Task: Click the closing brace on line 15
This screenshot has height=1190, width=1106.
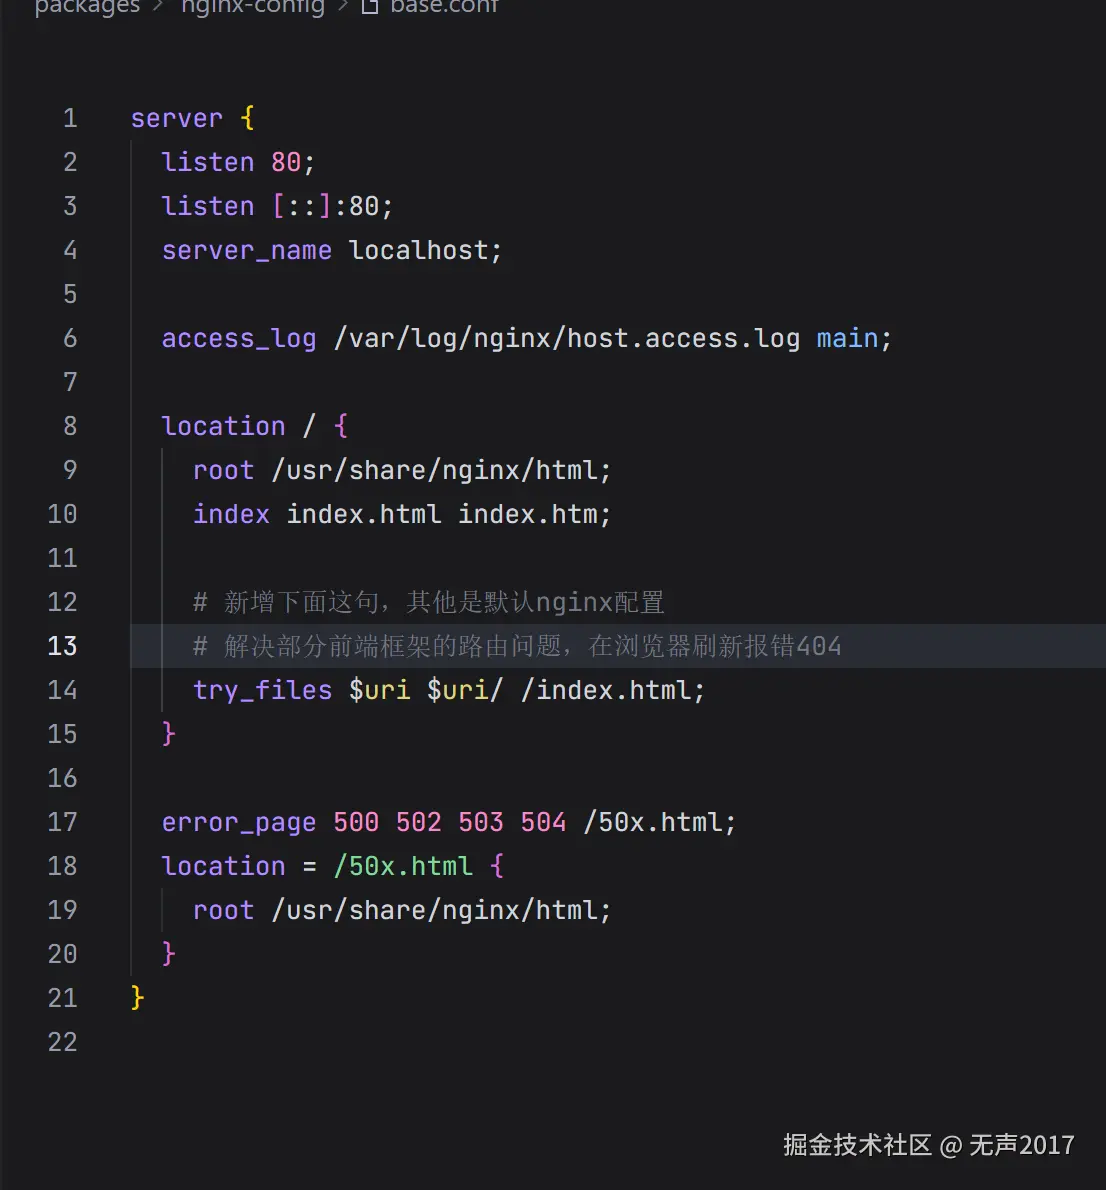Action: tap(168, 733)
